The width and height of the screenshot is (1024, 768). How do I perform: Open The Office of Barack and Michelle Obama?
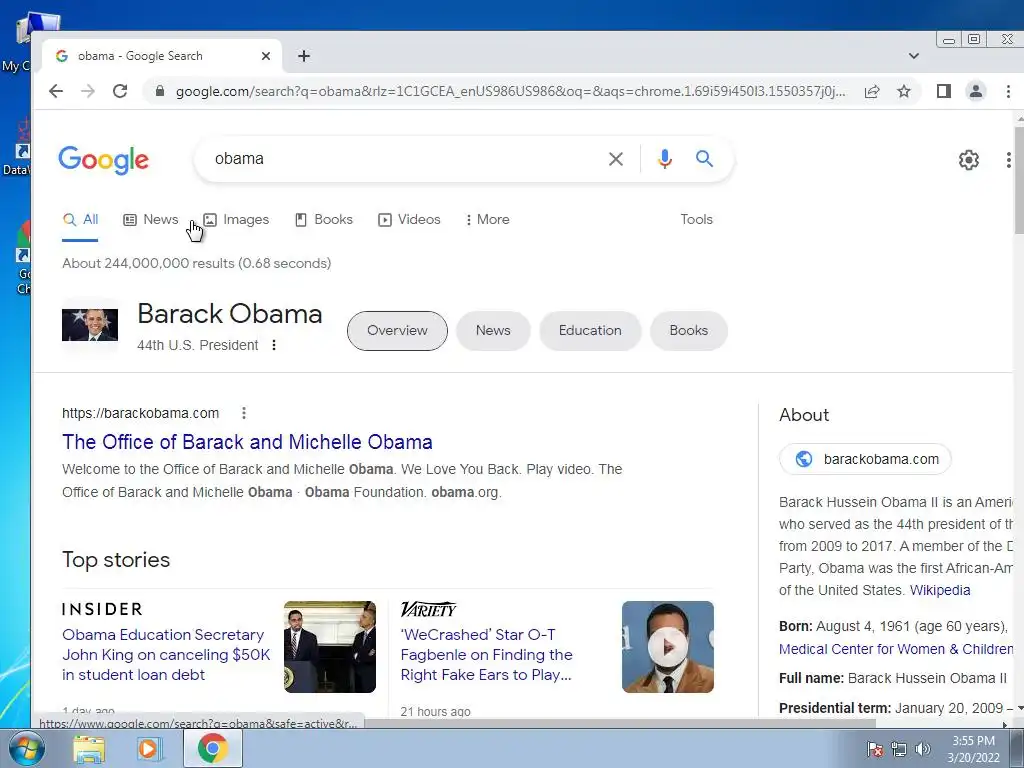(x=247, y=442)
